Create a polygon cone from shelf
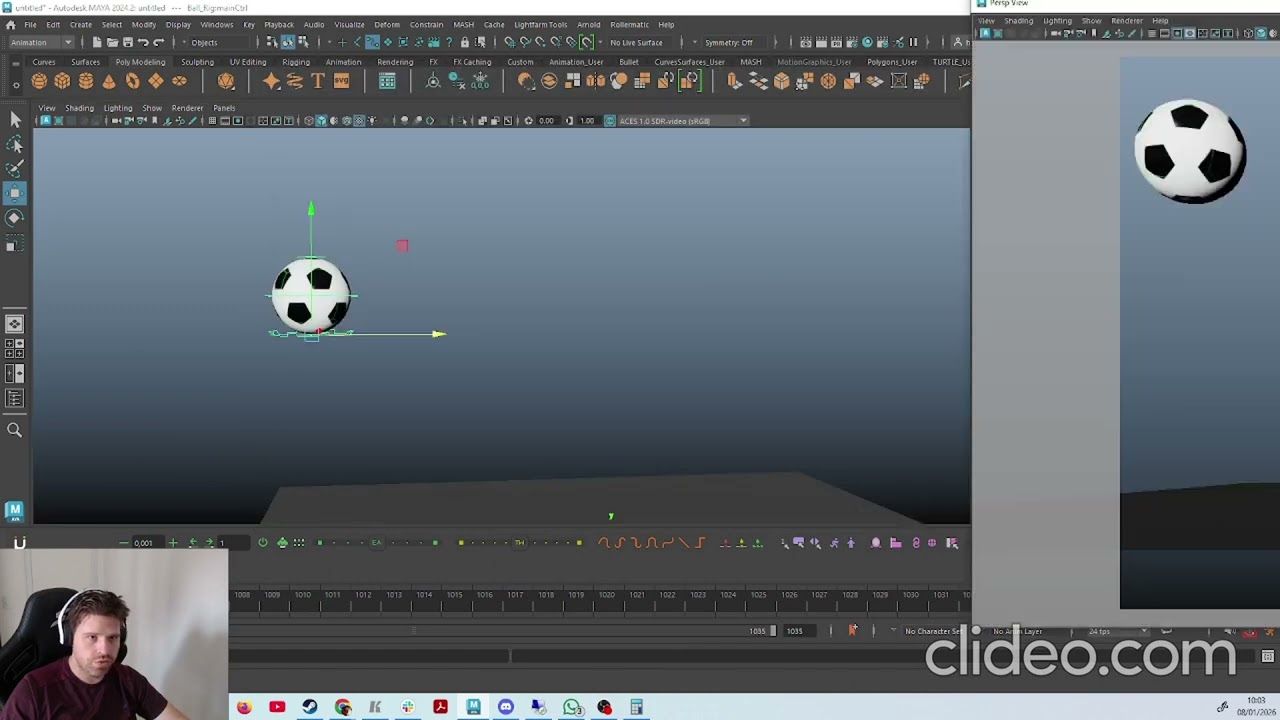 pos(109,81)
